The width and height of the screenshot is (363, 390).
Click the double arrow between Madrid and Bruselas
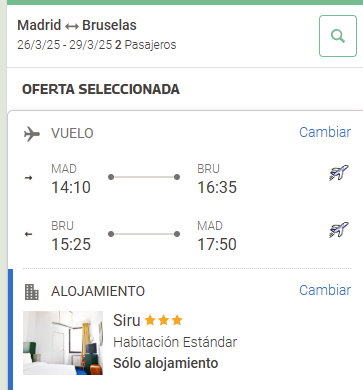[72, 26]
